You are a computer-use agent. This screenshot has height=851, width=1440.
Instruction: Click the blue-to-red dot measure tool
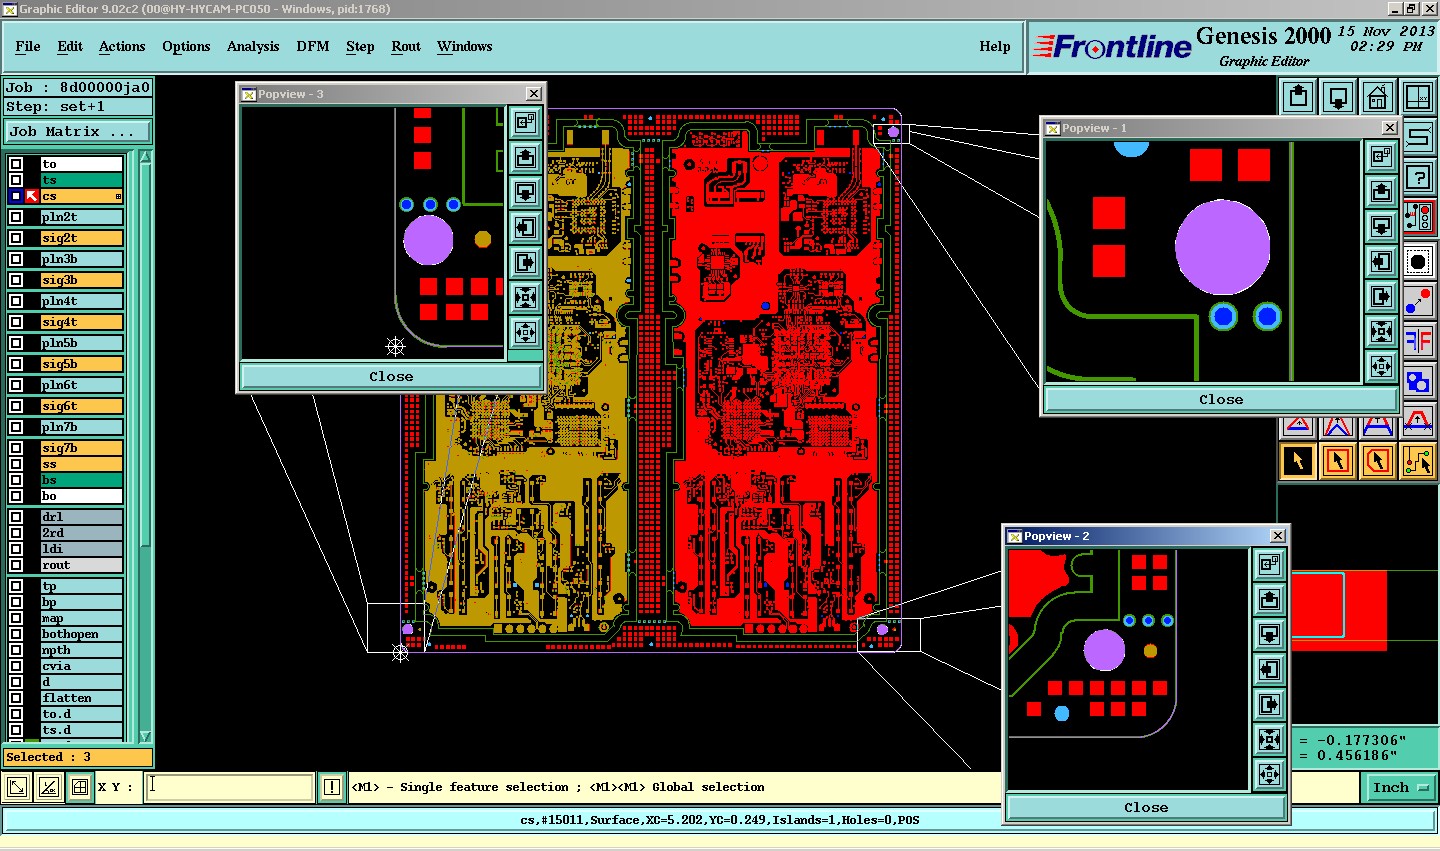pos(1418,301)
